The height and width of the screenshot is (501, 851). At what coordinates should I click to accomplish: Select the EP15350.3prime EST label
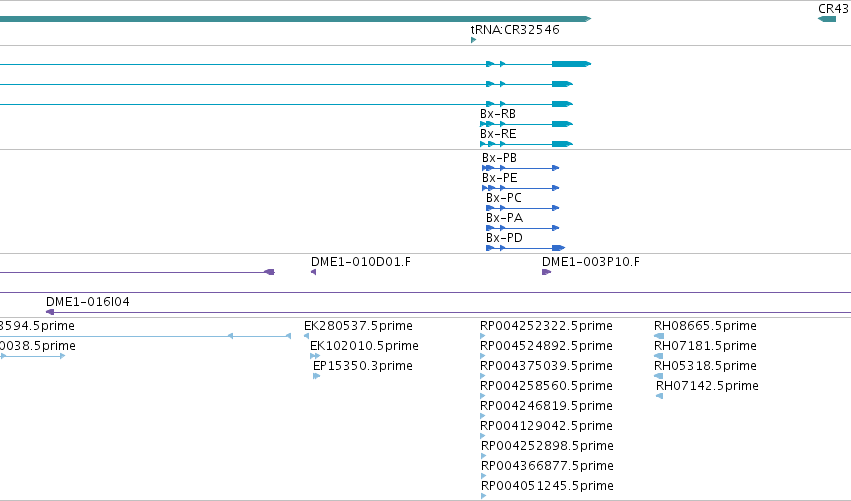click(363, 366)
